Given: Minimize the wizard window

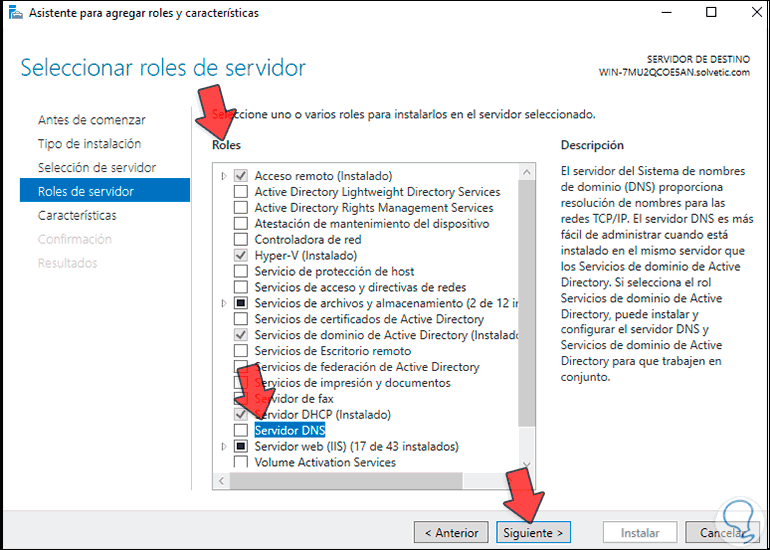Looking at the screenshot, I should (666, 13).
